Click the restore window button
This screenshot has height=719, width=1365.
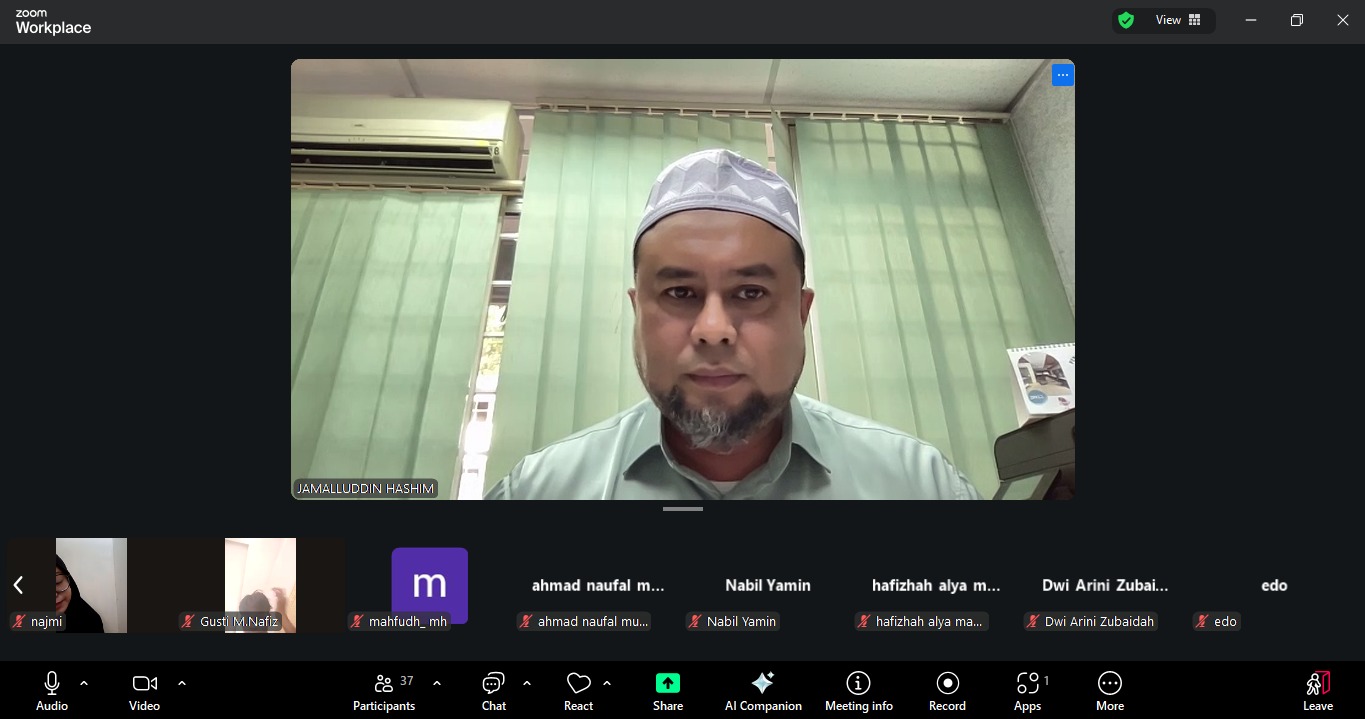1297,20
